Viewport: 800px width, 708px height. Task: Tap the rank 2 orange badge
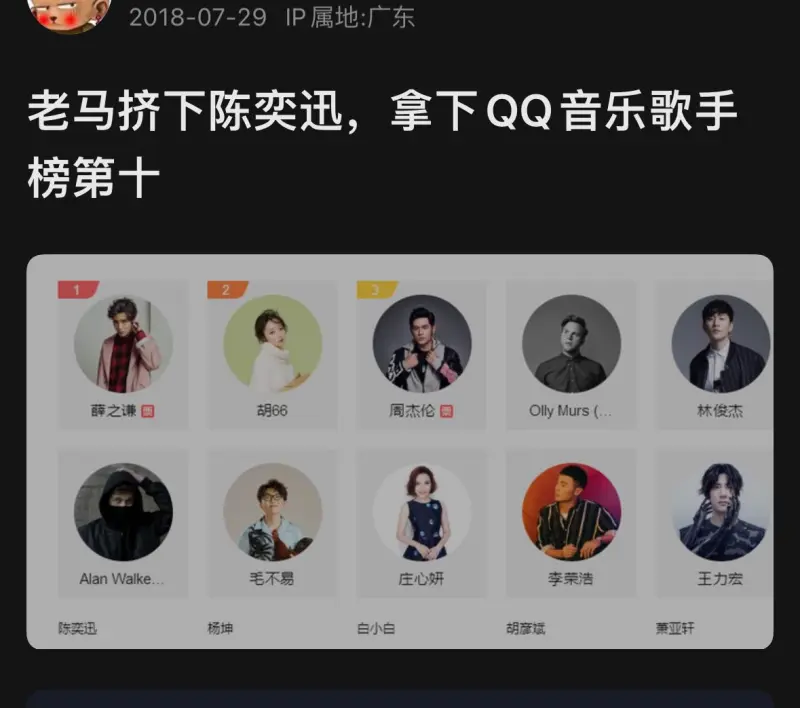tap(228, 290)
